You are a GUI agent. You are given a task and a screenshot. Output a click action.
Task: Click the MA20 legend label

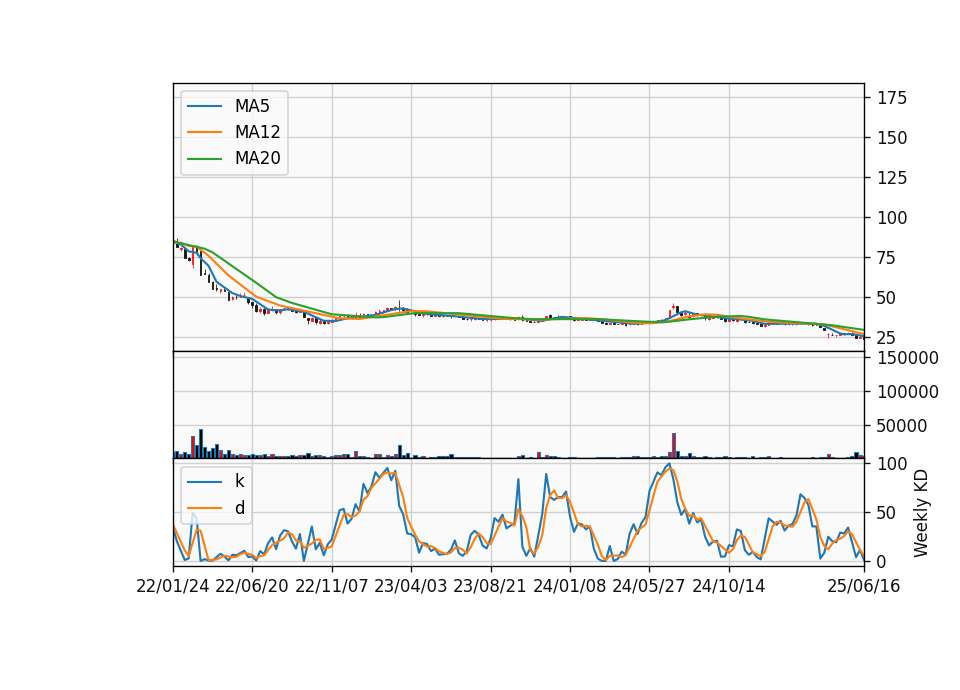257,158
